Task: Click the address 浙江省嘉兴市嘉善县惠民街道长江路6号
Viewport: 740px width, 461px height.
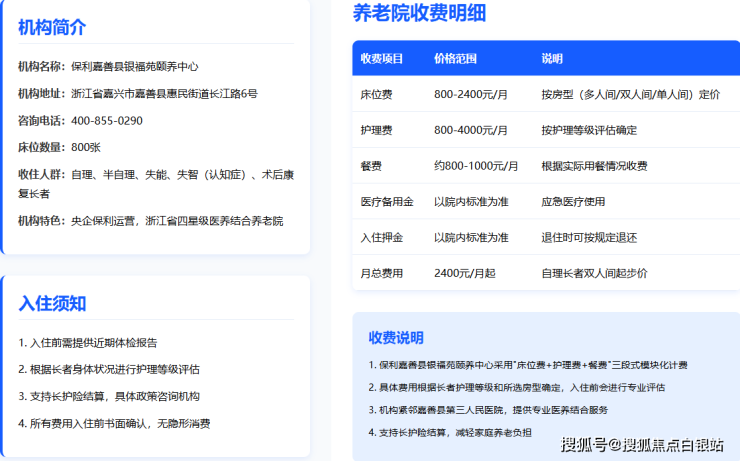Action: [164, 93]
